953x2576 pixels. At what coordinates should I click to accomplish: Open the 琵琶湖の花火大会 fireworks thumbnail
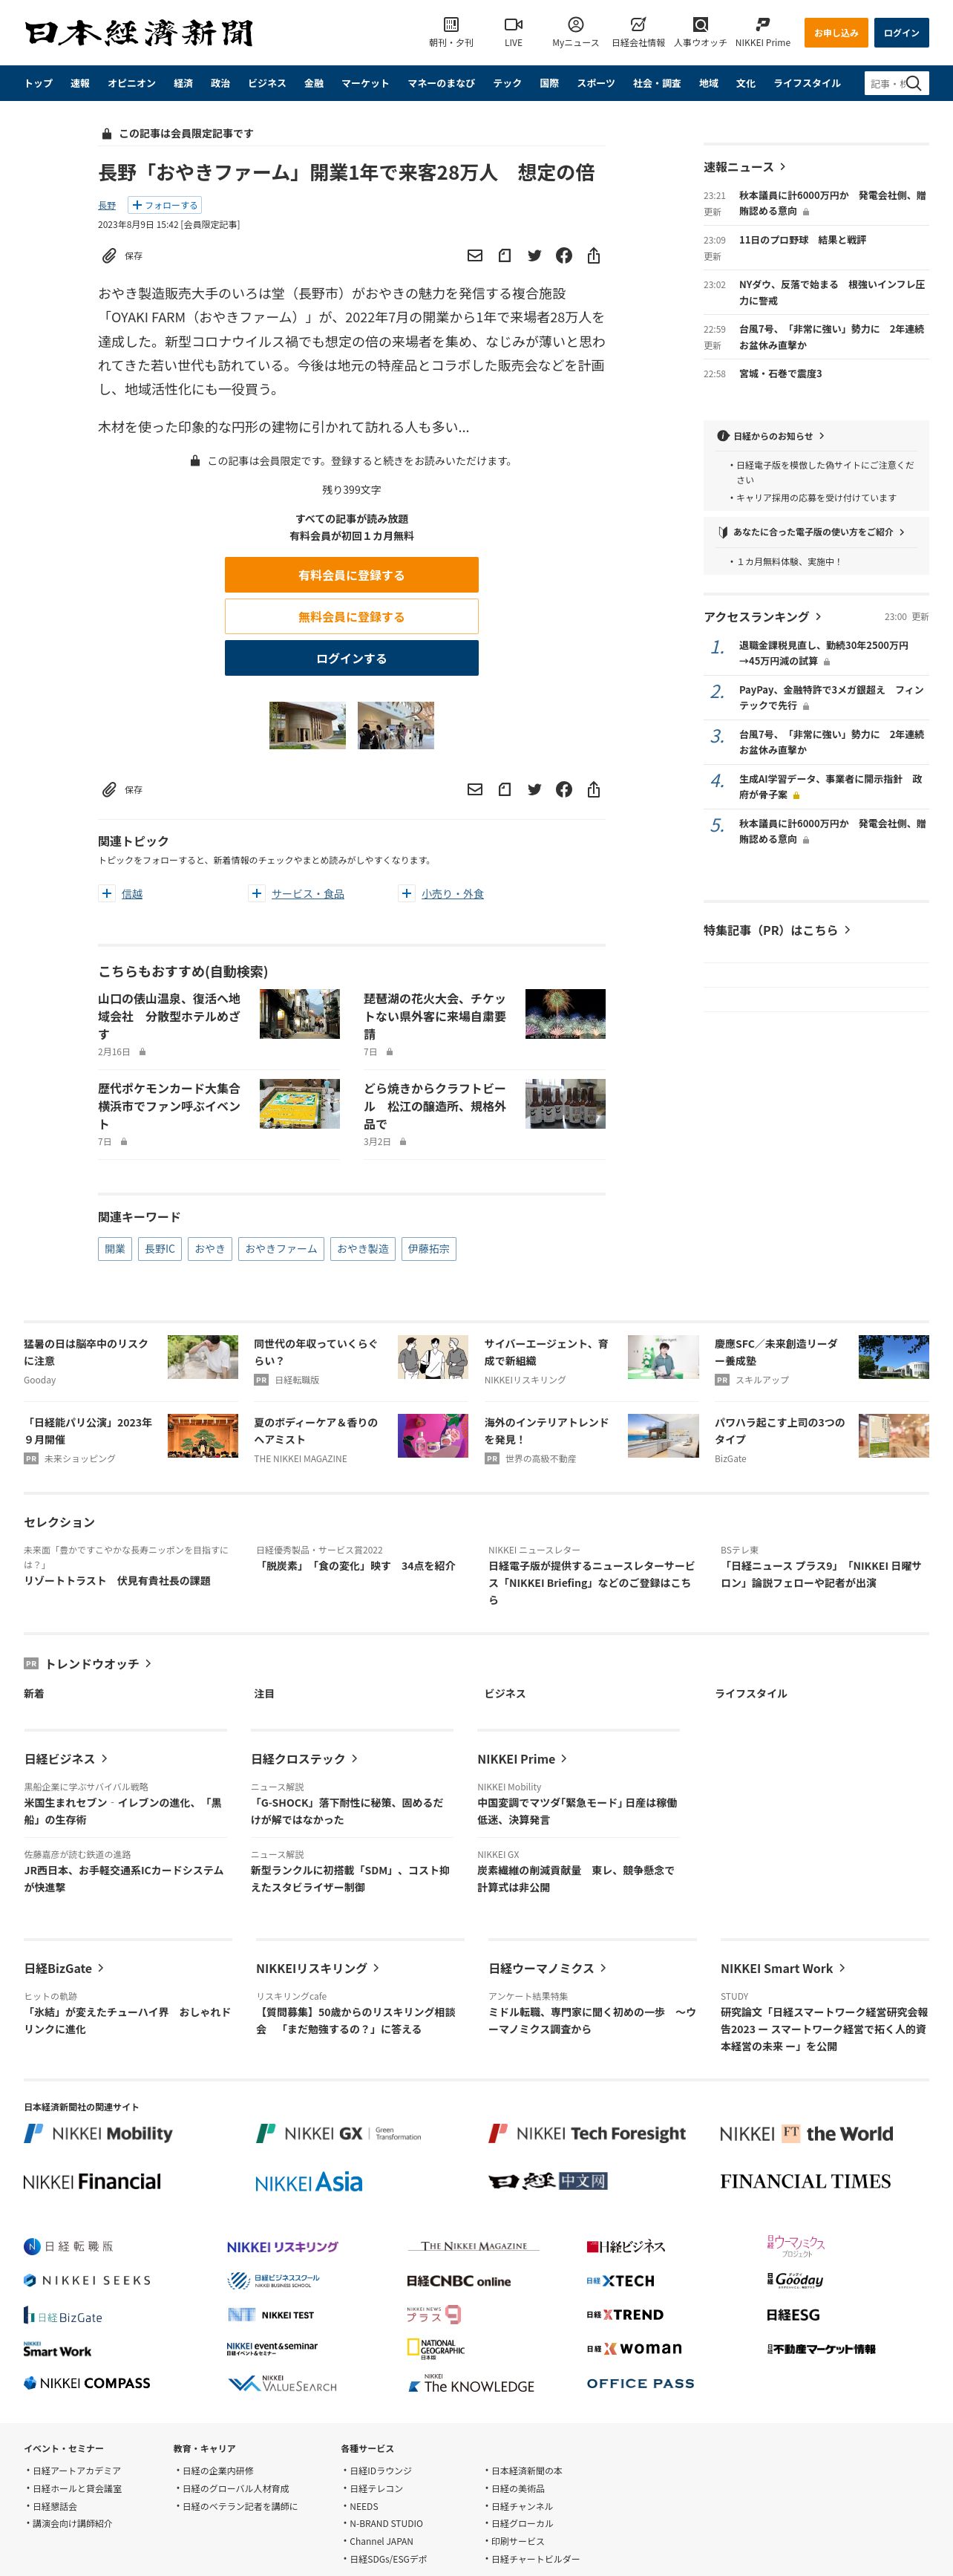tap(565, 1014)
